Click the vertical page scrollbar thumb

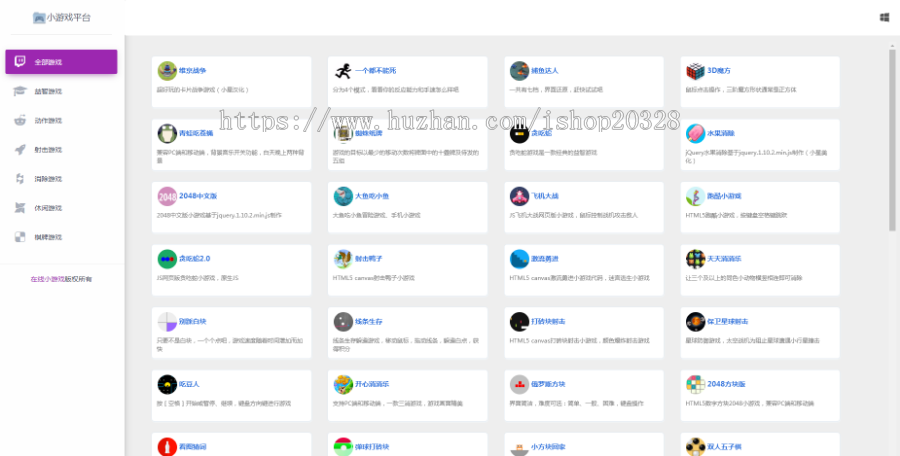(x=893, y=138)
